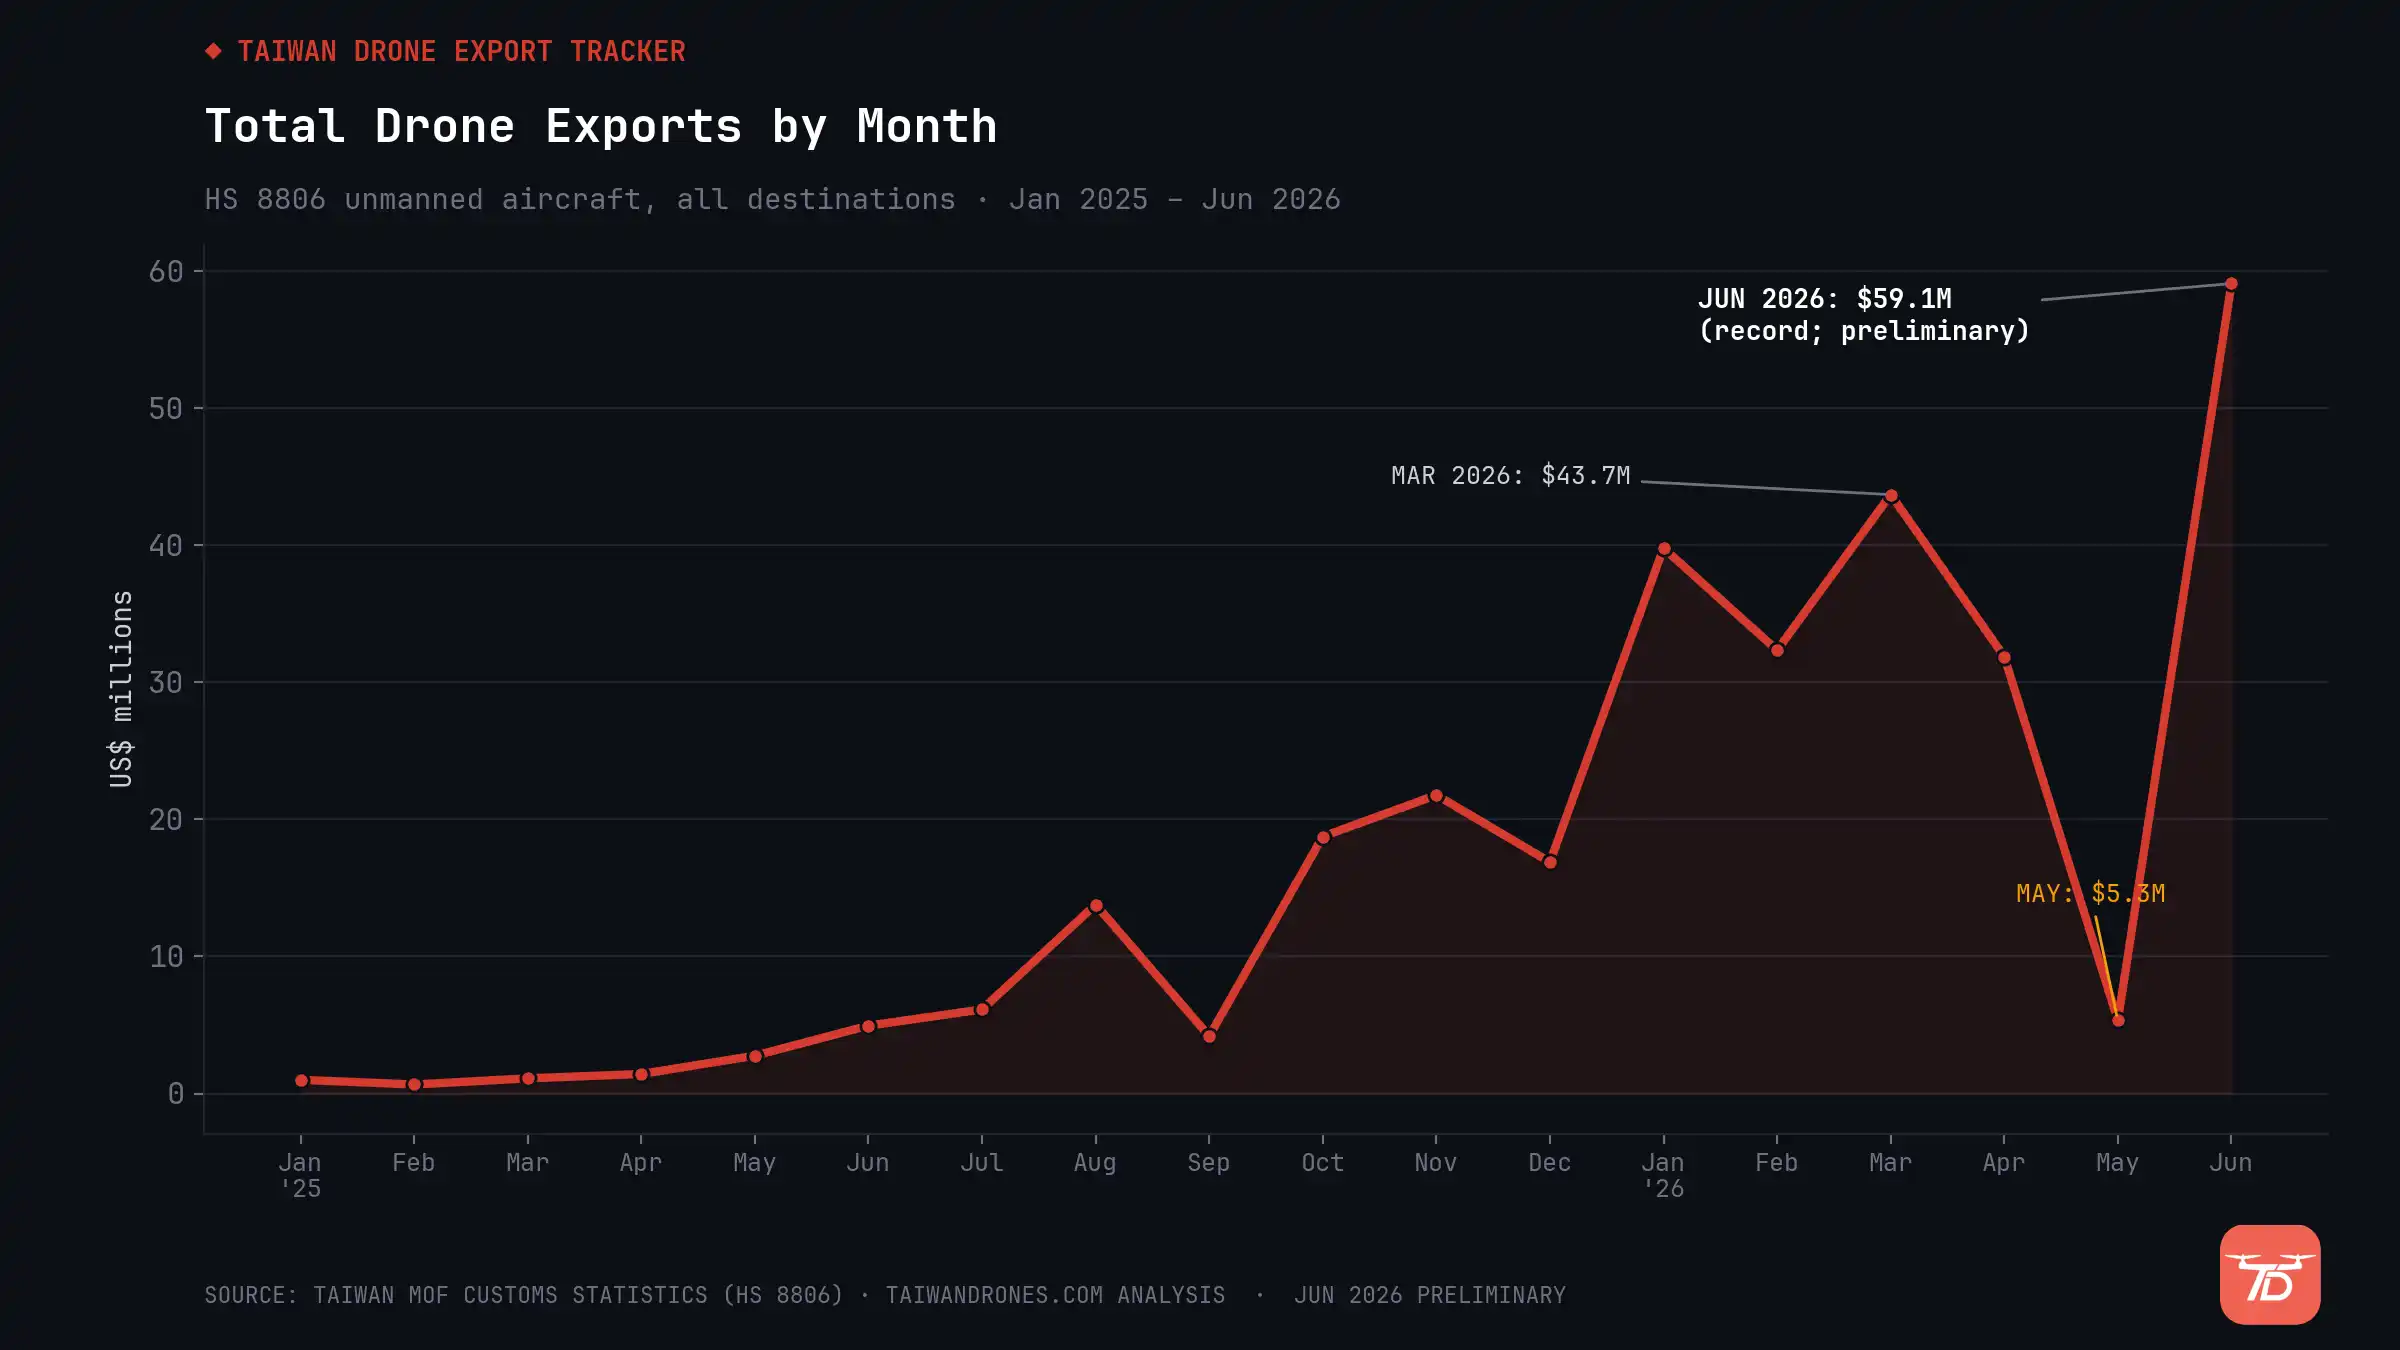Image resolution: width=2400 pixels, height=1350 pixels.
Task: Click the orange 'MAY: $5.3M' annotation
Action: click(2090, 893)
